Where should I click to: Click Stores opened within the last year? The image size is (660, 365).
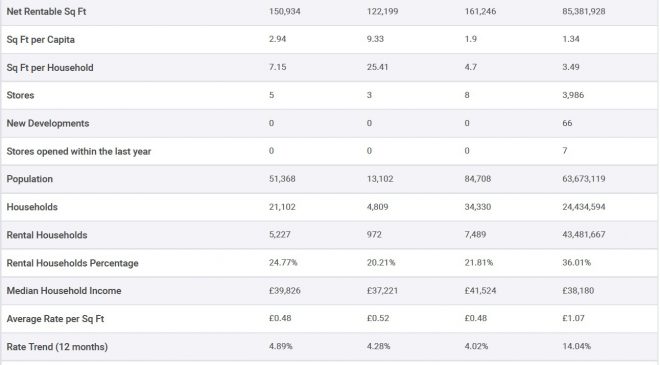(x=79, y=151)
